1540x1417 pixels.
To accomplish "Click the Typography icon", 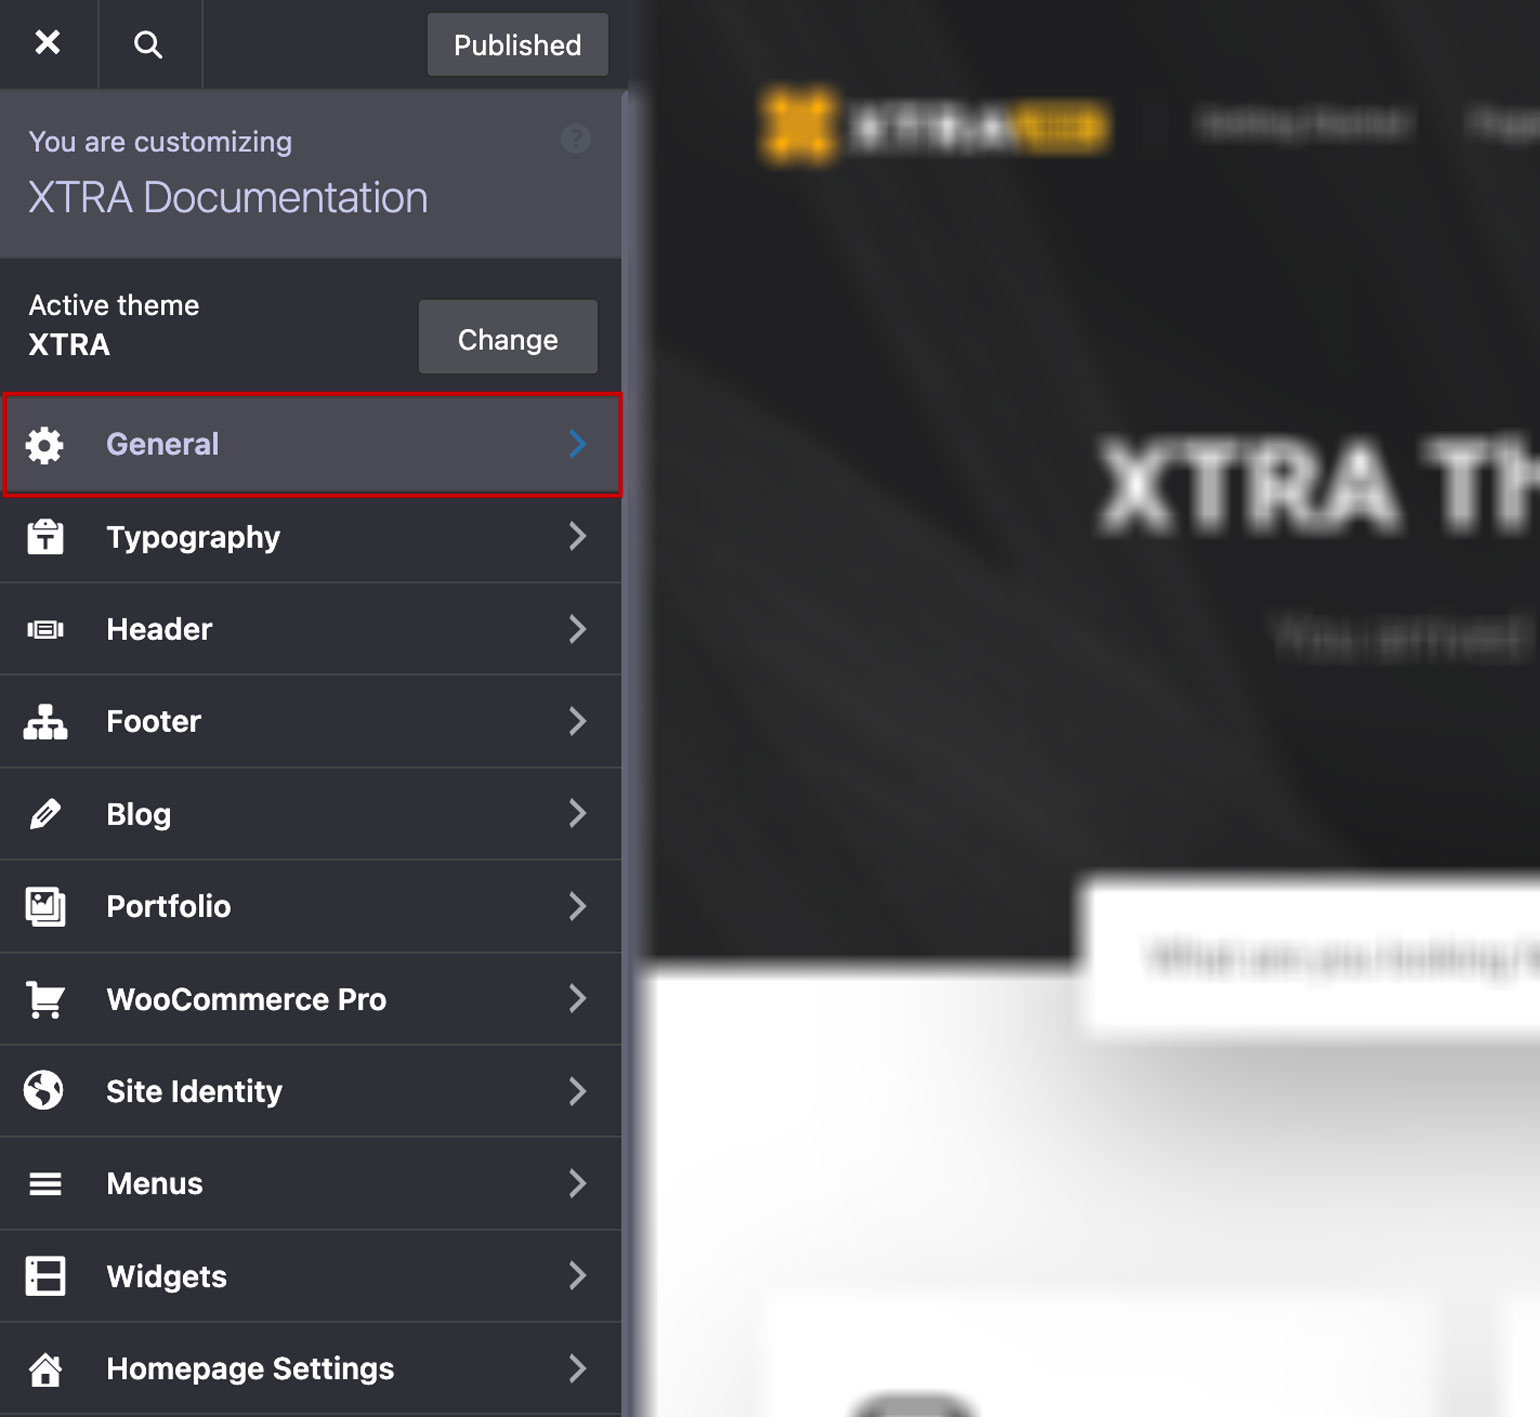I will pos(45,537).
